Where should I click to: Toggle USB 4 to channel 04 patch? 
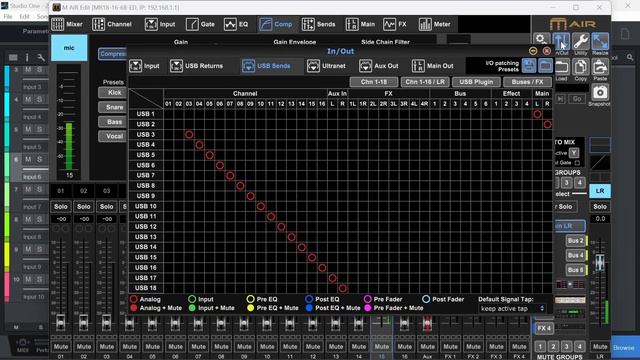(x=199, y=145)
